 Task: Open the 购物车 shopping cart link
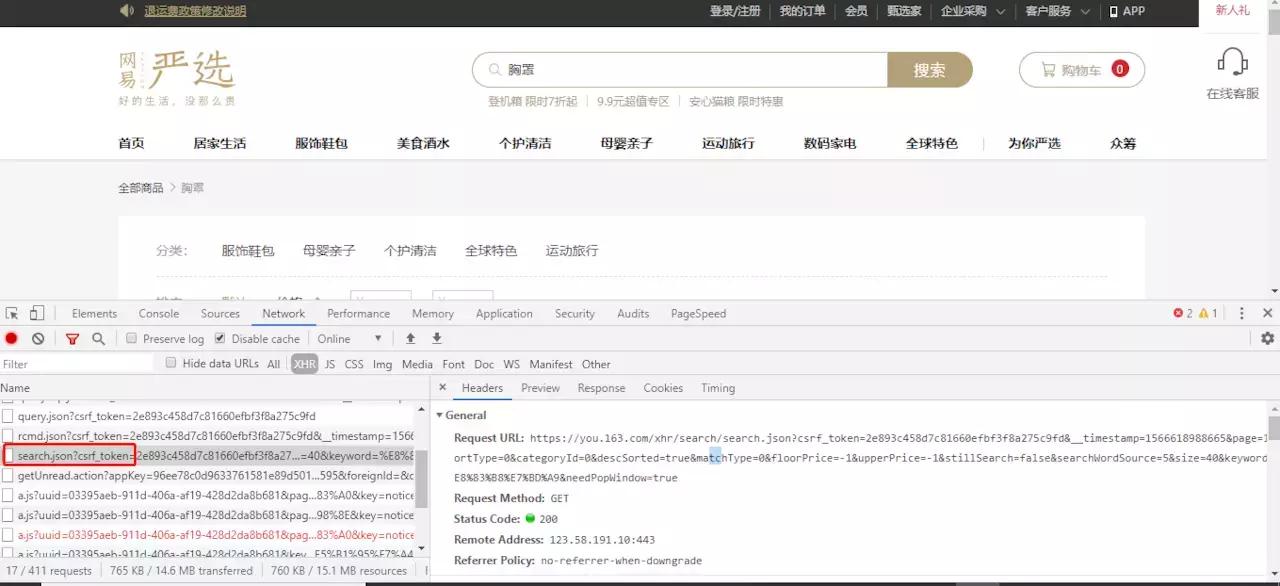coord(1081,70)
